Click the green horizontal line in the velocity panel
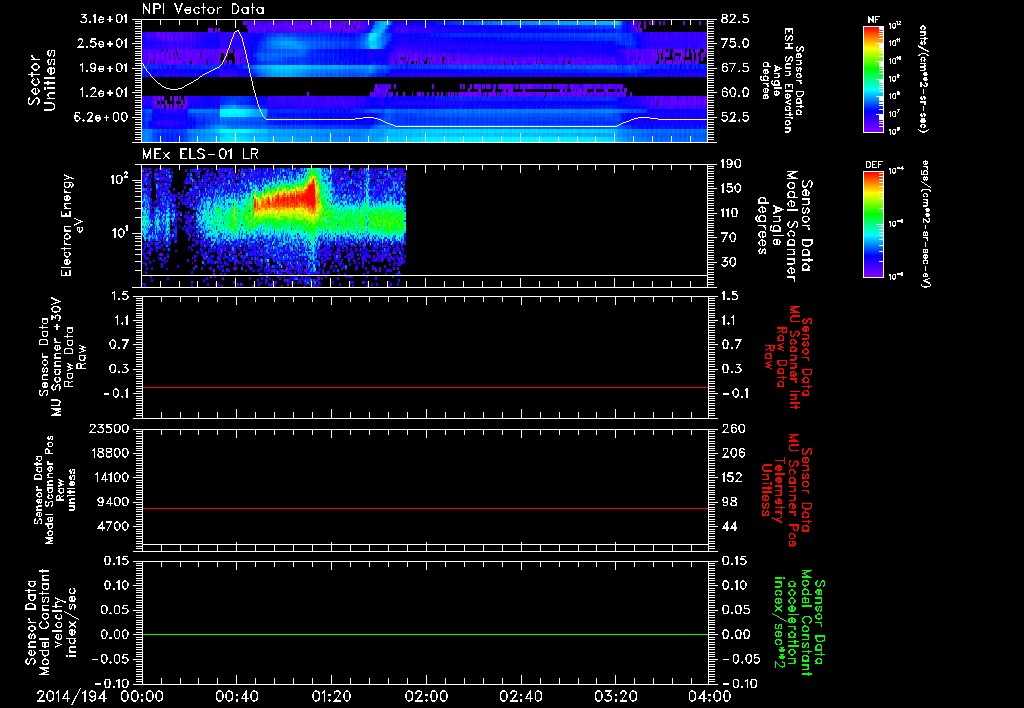This screenshot has height=708, width=1024. [x=425, y=634]
